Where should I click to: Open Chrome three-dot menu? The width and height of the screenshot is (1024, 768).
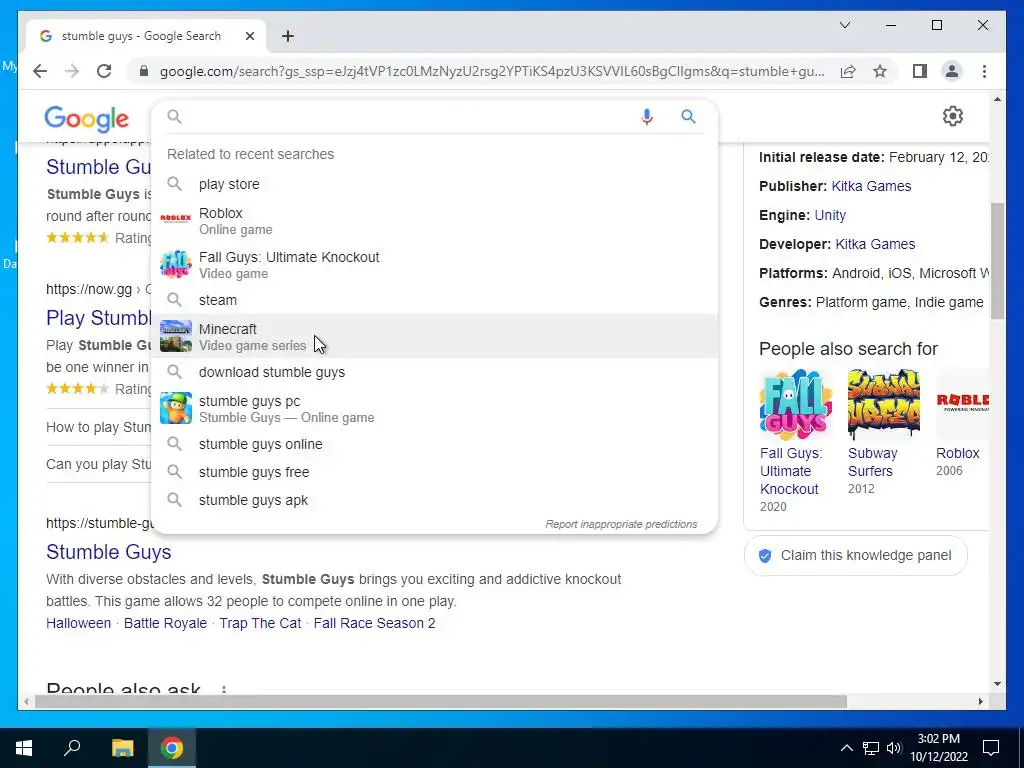[x=984, y=71]
